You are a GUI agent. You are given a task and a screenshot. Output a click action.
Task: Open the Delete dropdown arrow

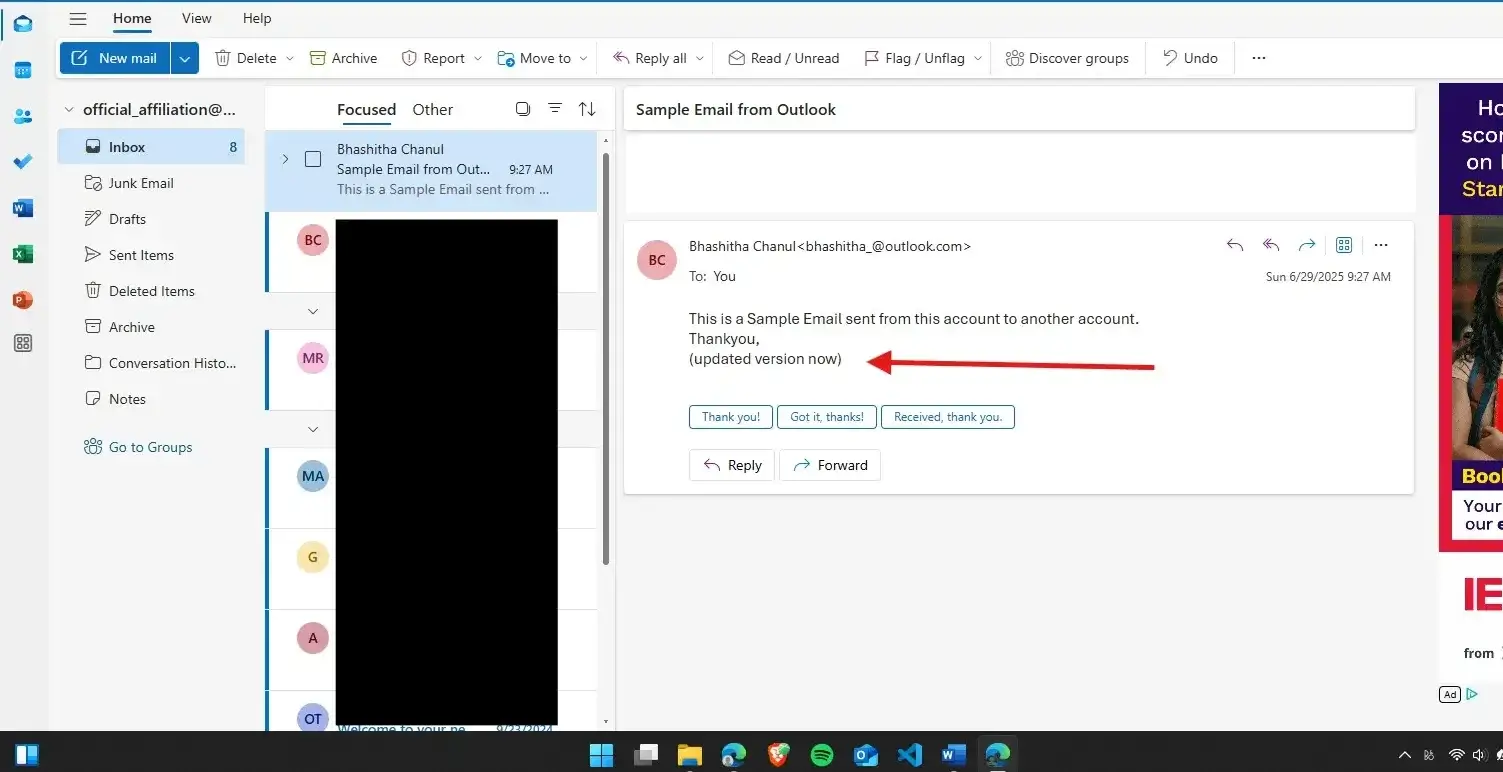click(290, 58)
